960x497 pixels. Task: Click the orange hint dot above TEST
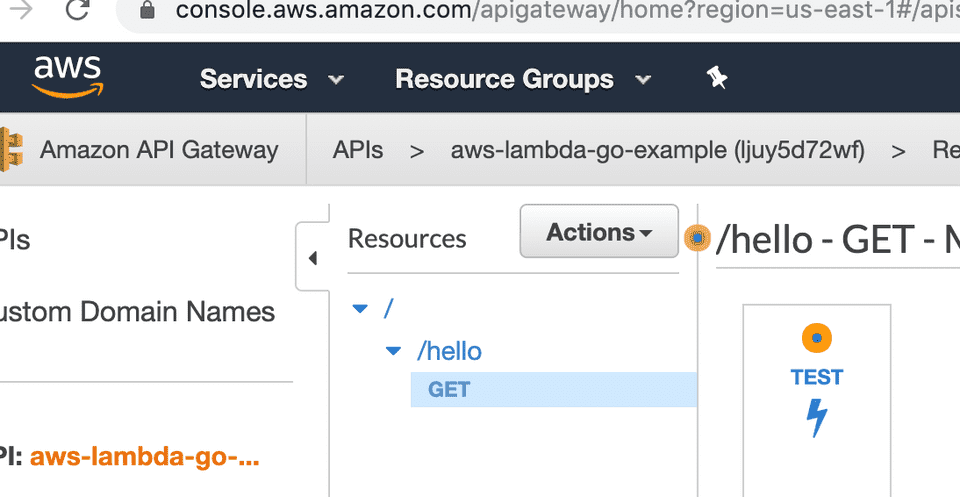(x=817, y=338)
